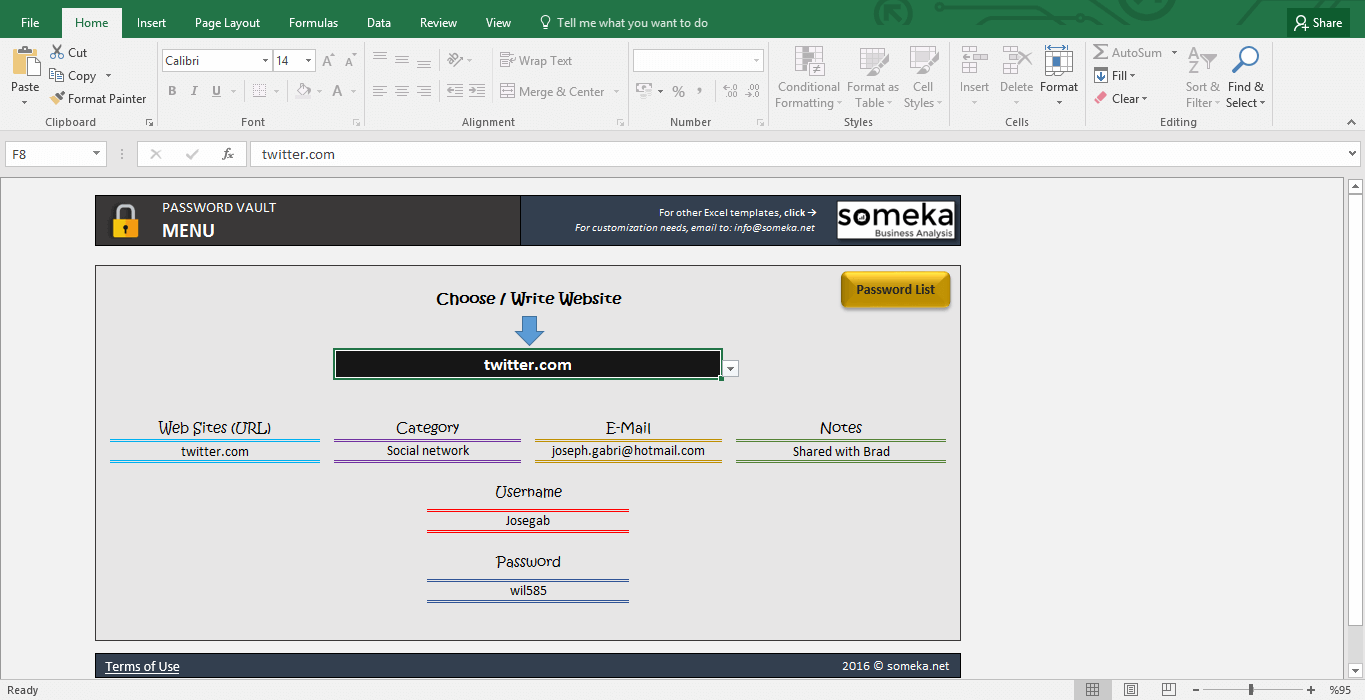The width and height of the screenshot is (1365, 700).
Task: Open the Clear eraser dropdown
Action: pos(1121,99)
